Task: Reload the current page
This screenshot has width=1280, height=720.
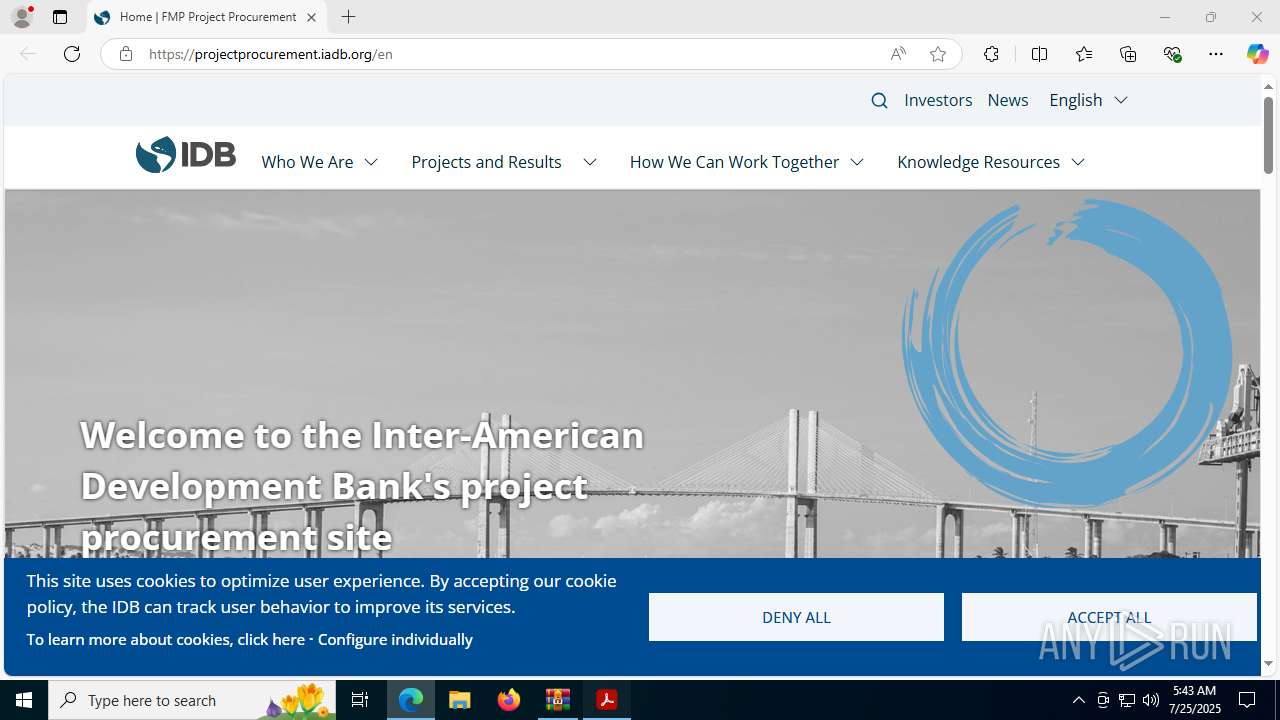Action: point(72,54)
